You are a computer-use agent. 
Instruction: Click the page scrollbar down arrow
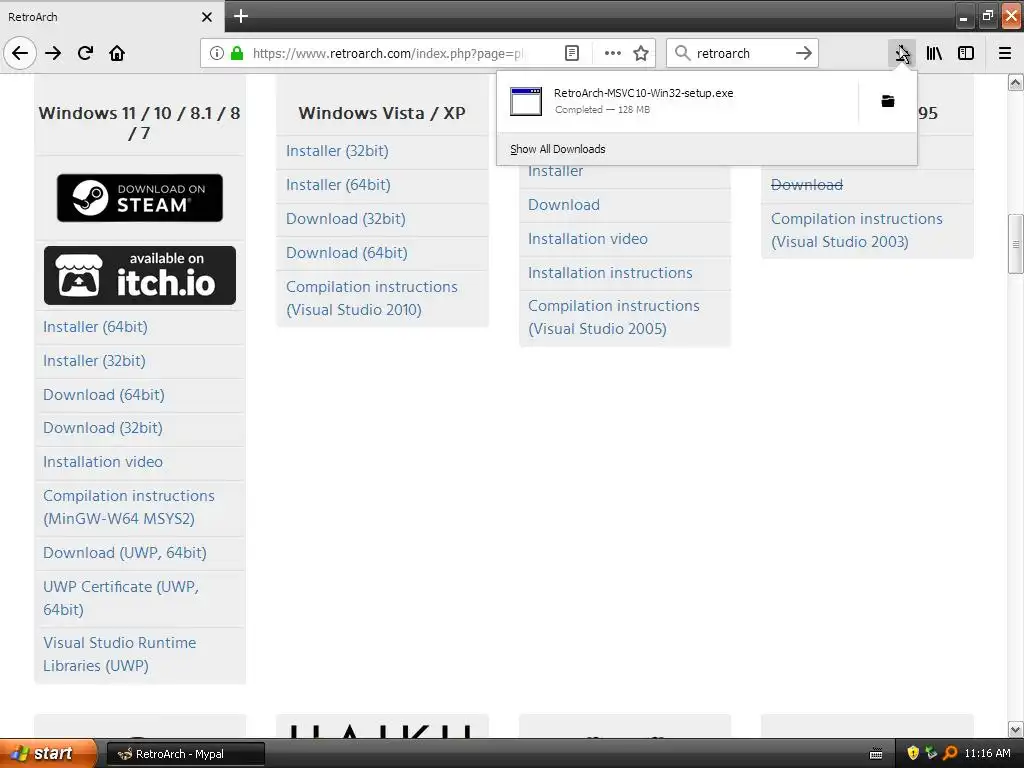coord(1016,729)
